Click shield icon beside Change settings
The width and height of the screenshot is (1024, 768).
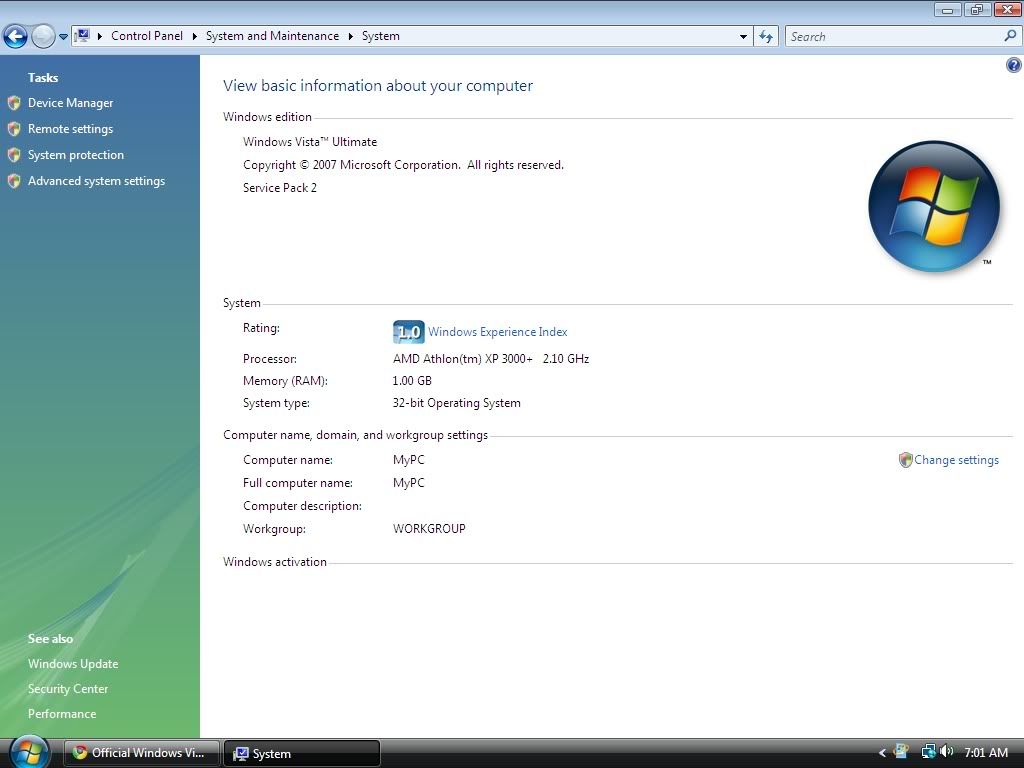[x=905, y=460]
